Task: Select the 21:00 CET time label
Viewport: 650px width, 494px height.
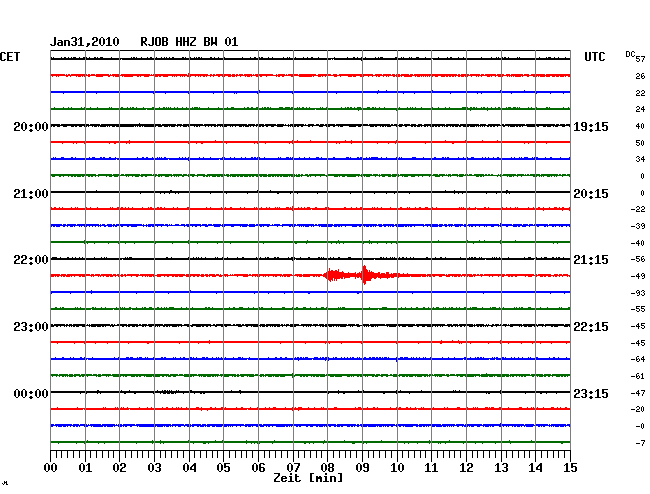Action: pos(31,194)
